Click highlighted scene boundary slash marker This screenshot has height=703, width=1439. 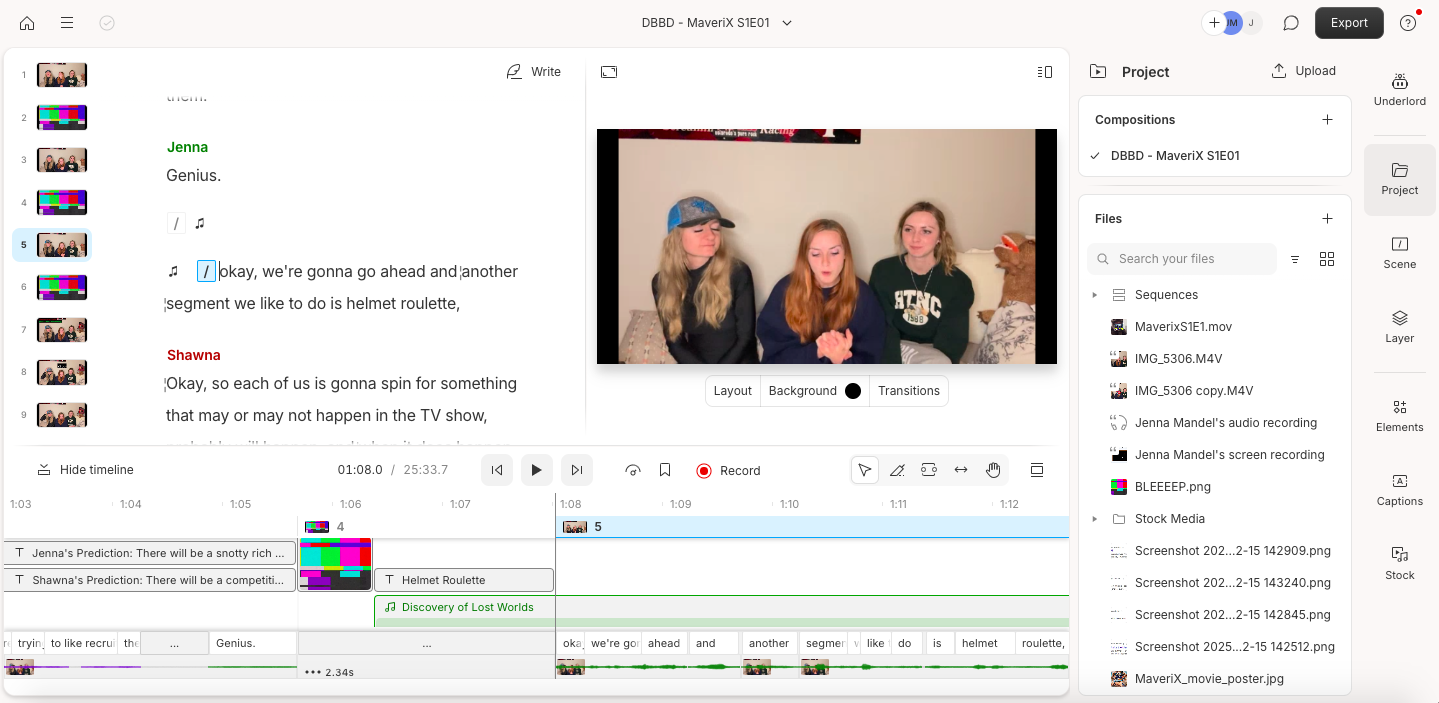point(206,271)
